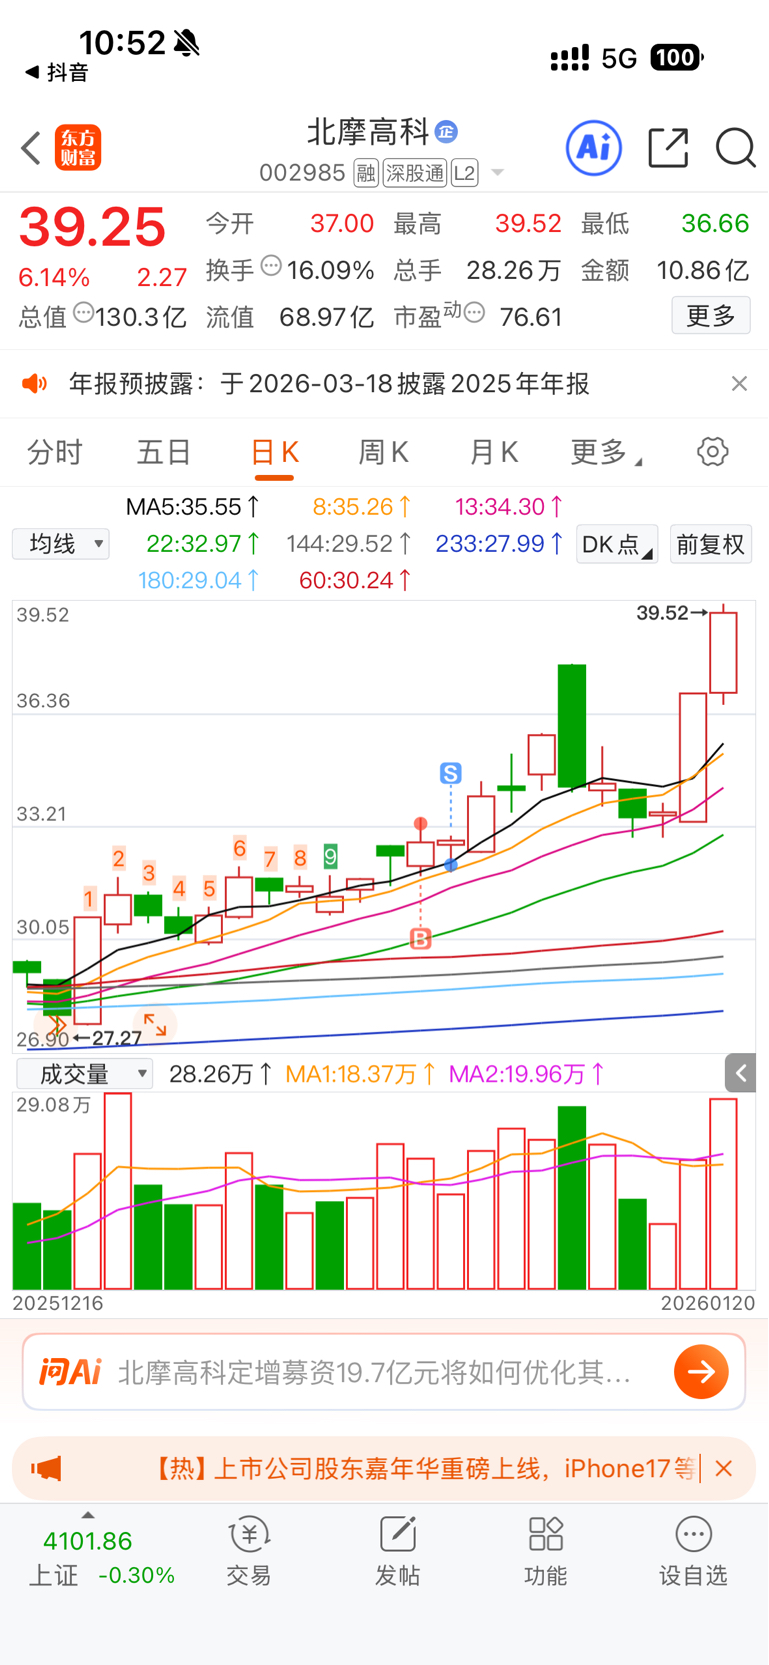The height and width of the screenshot is (1665, 769).
Task: Click the 更多 quote details button
Action: 711,316
